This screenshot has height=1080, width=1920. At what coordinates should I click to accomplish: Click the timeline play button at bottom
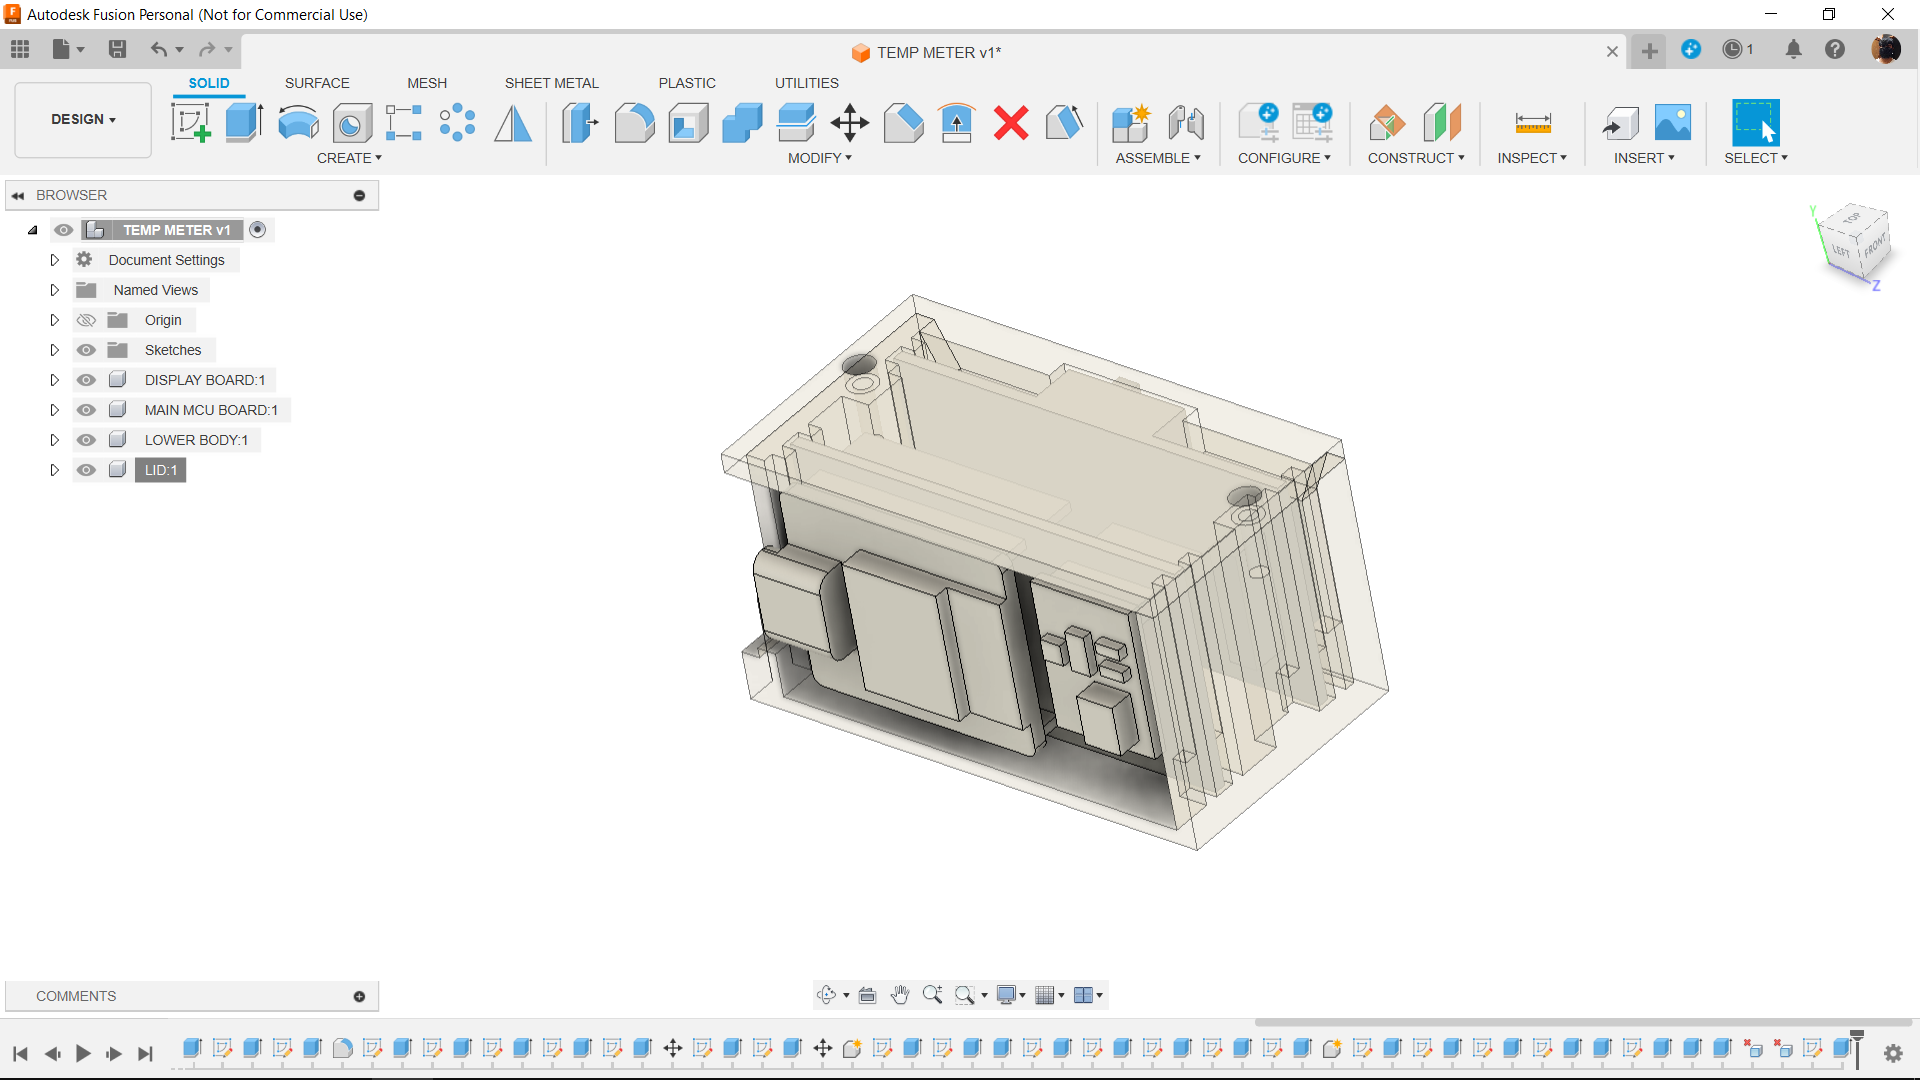83,1052
